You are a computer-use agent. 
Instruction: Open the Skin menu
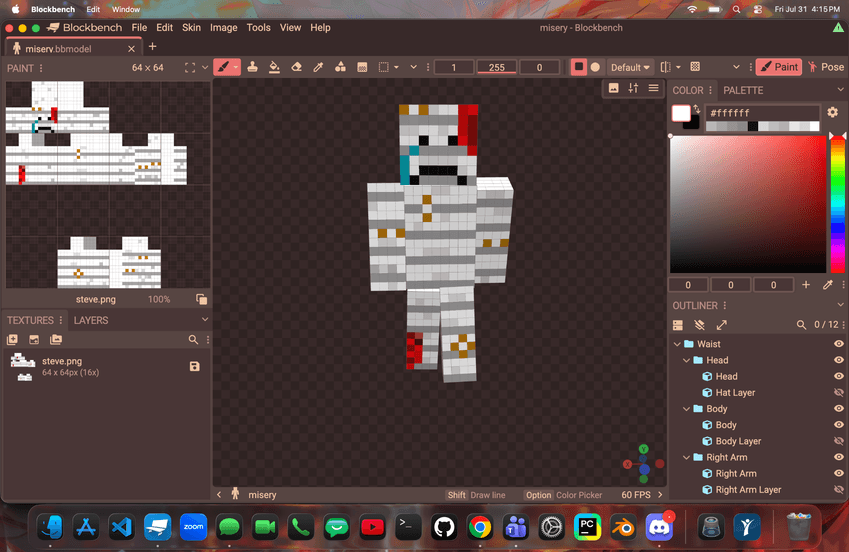click(191, 28)
